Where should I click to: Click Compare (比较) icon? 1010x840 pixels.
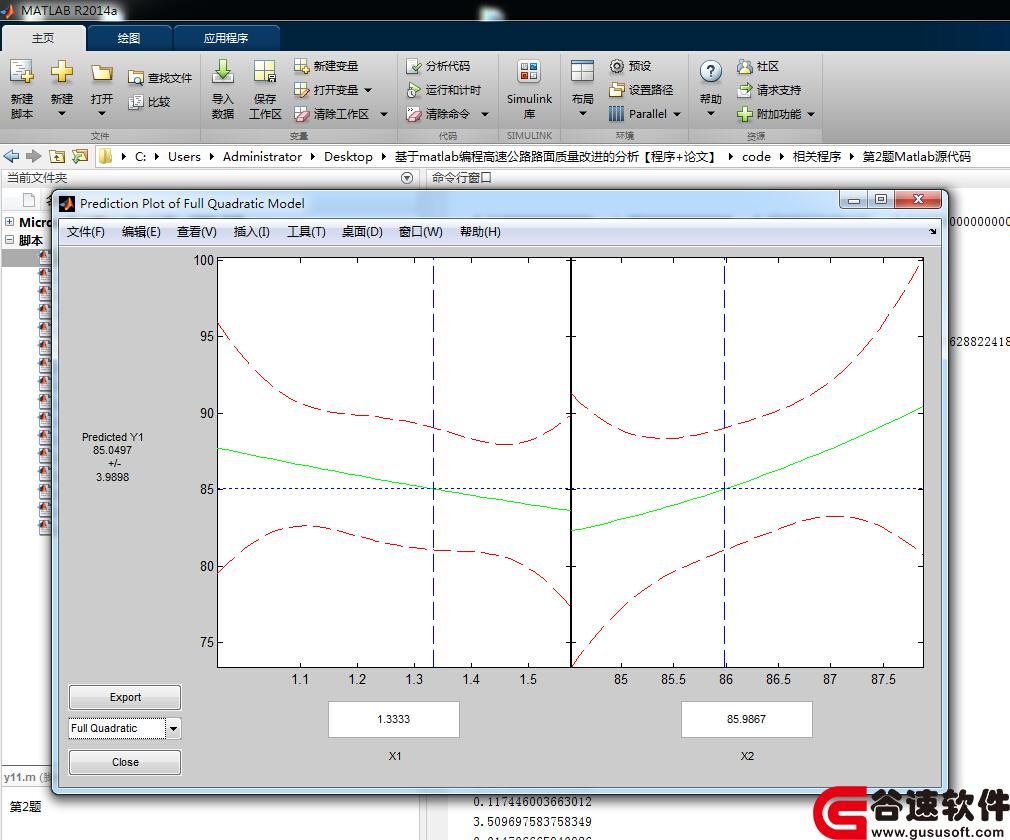[x=135, y=102]
